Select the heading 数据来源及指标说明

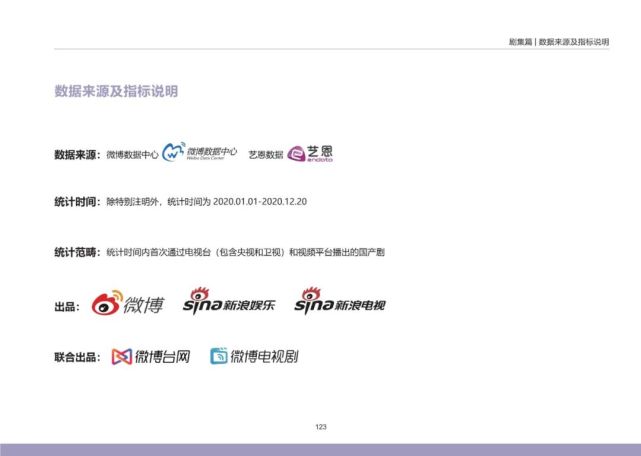tap(116, 91)
